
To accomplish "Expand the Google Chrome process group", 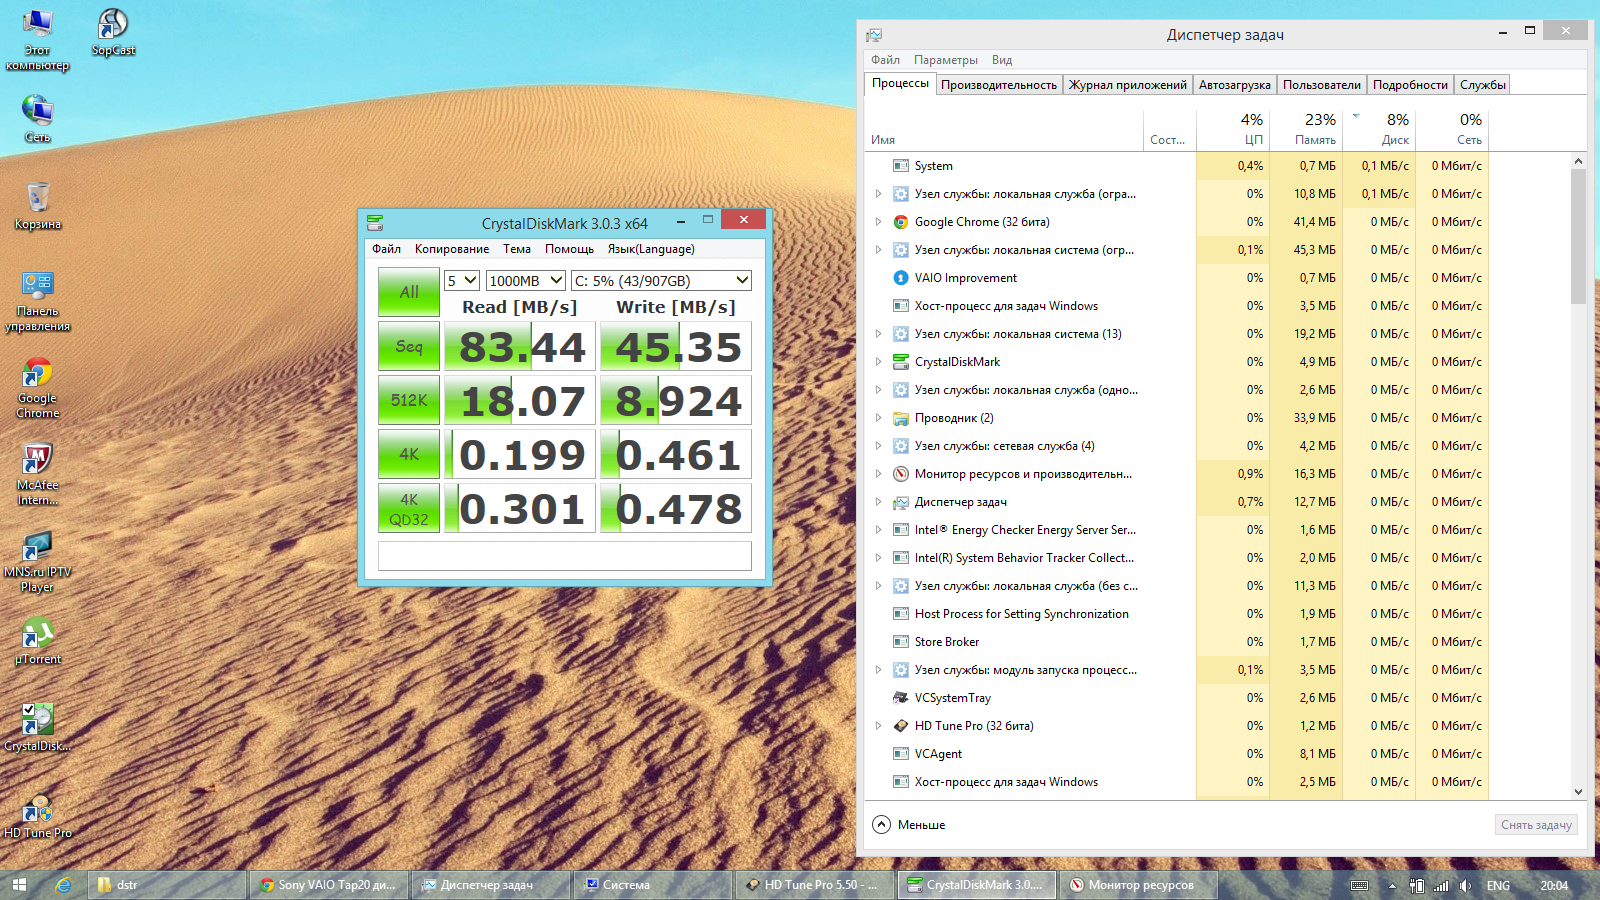I will pyautogui.click(x=878, y=222).
